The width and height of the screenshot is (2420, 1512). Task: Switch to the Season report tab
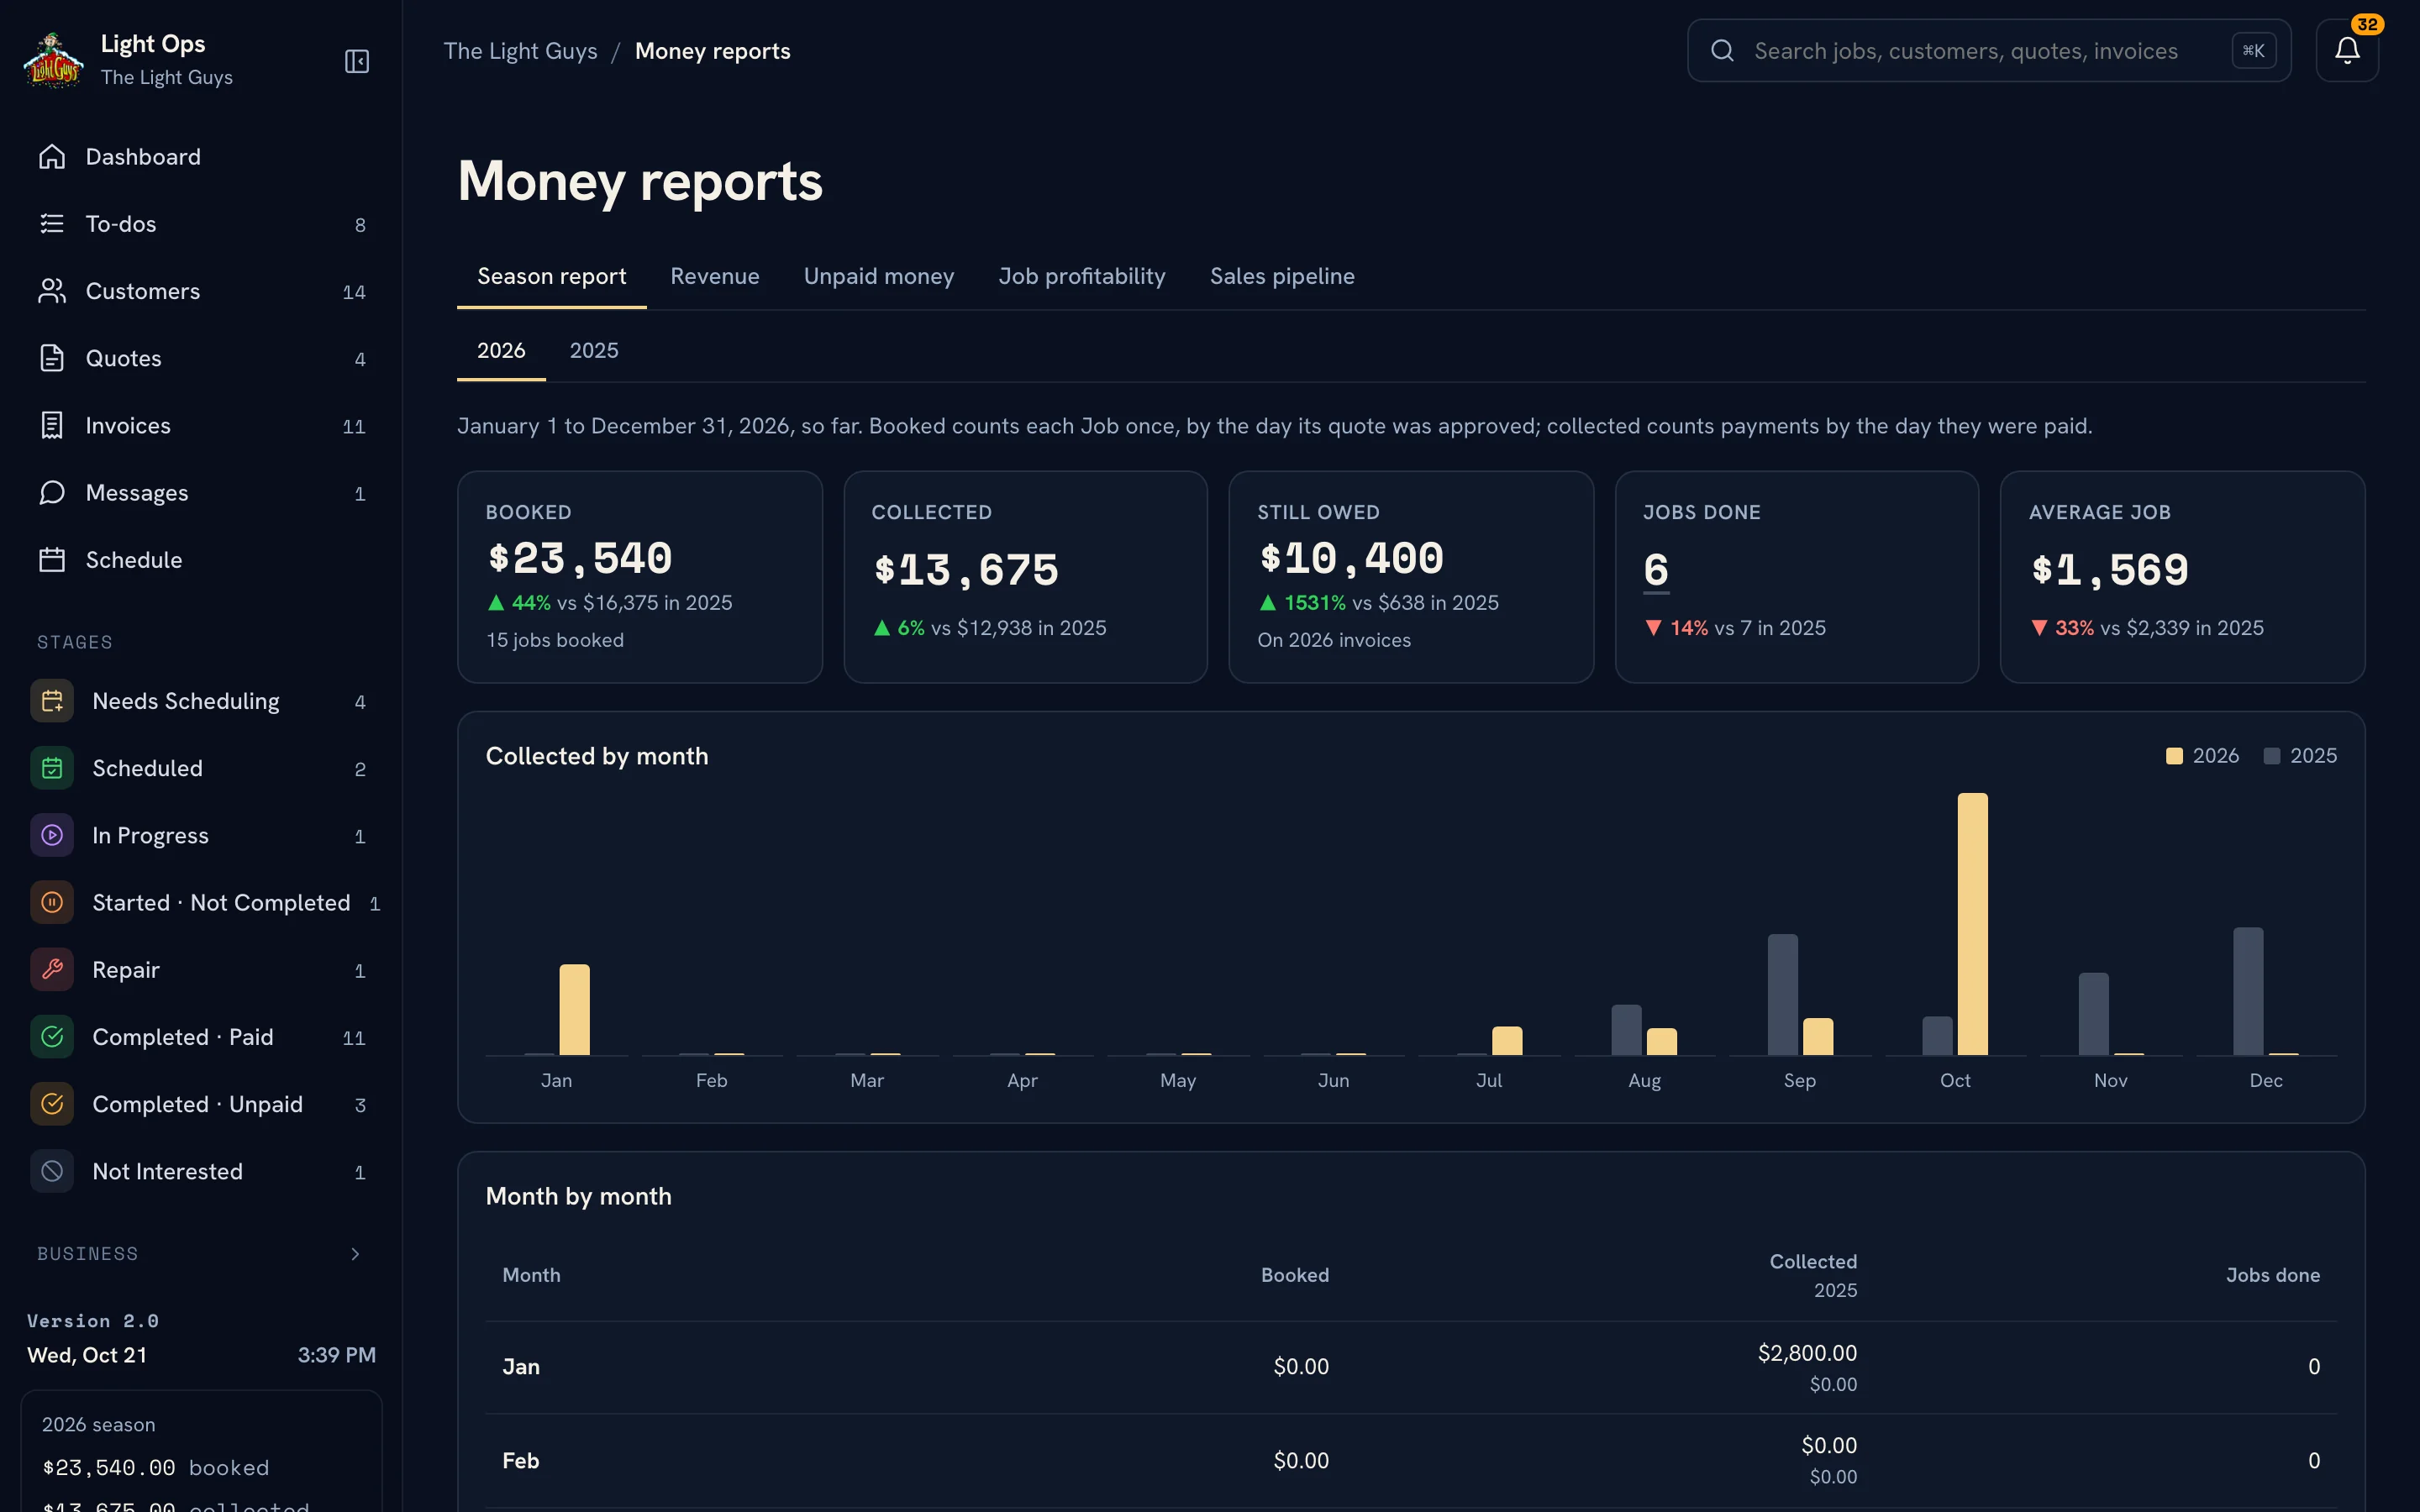click(x=552, y=277)
